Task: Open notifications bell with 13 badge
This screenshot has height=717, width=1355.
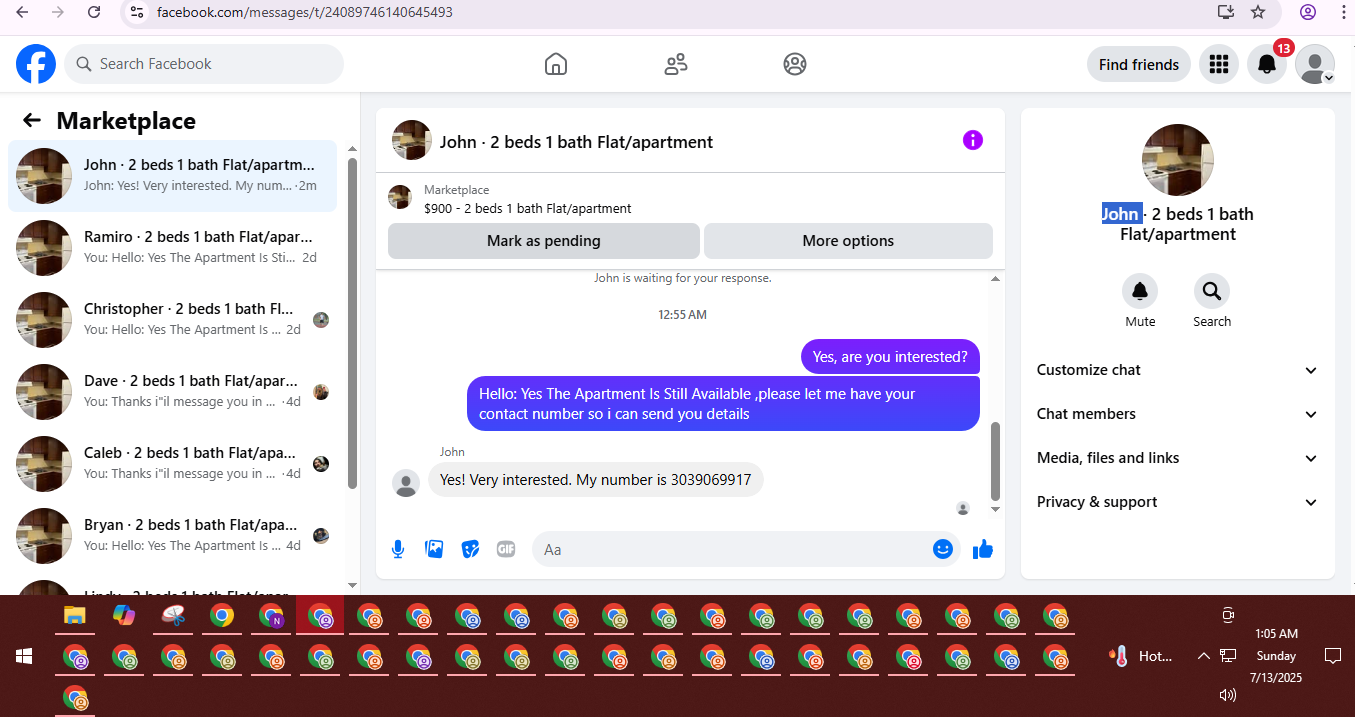Action: (x=1267, y=64)
